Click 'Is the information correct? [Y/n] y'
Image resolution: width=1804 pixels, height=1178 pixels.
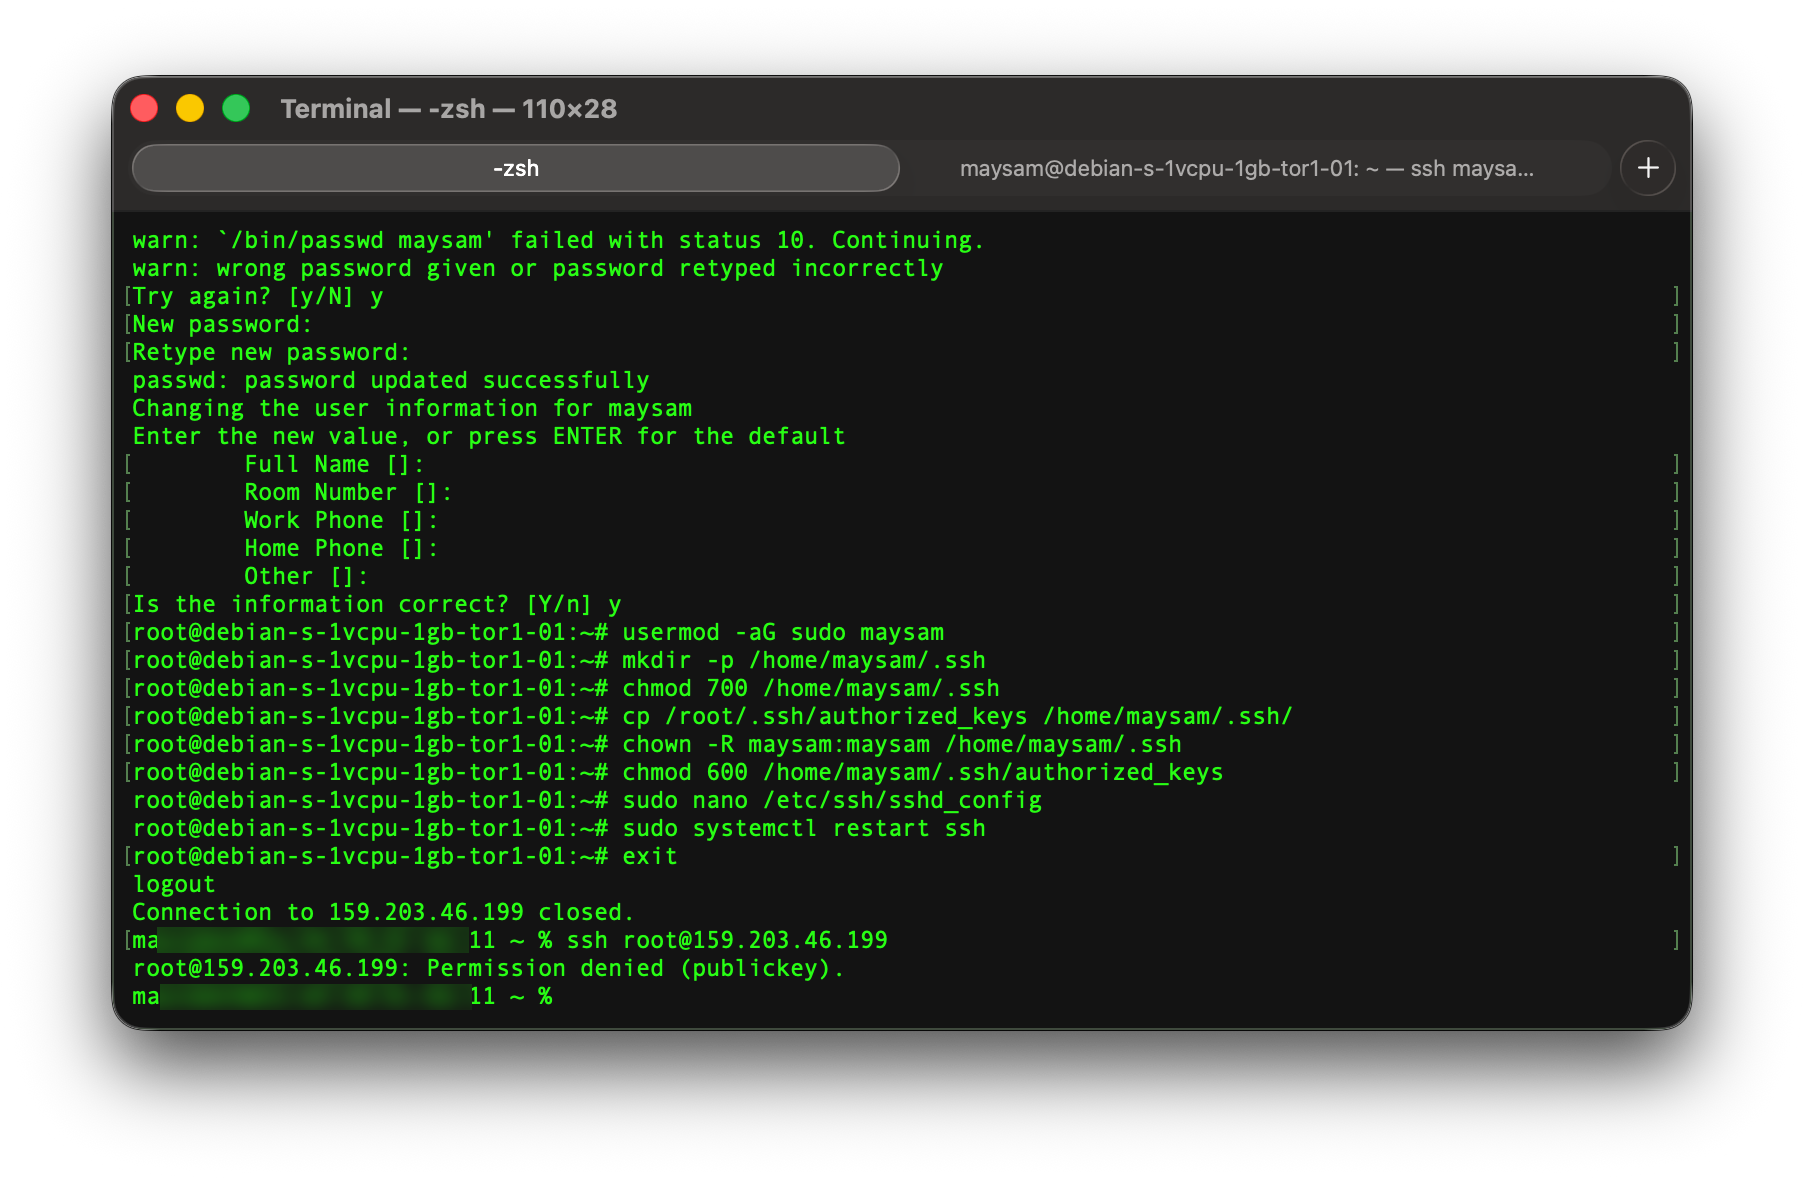[377, 605]
